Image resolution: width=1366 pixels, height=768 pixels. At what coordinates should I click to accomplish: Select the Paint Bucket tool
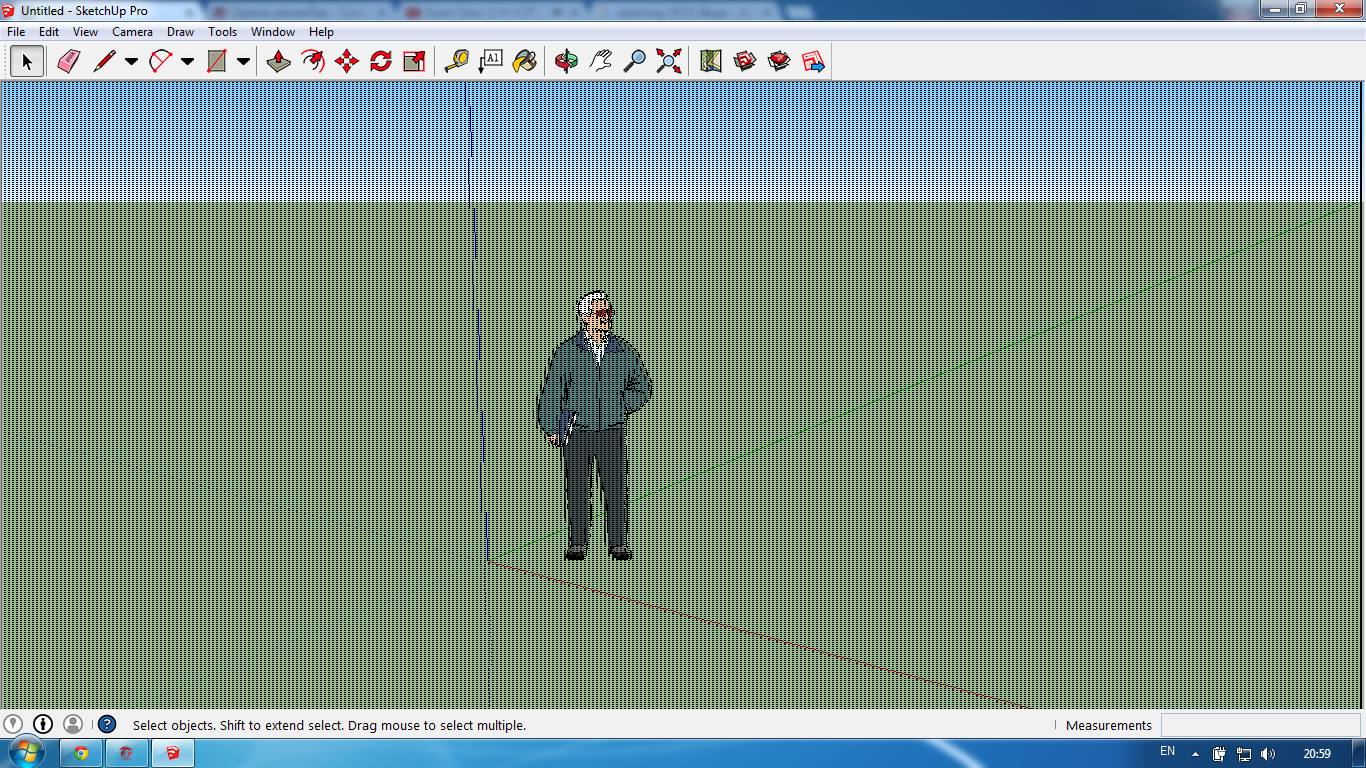[x=524, y=62]
